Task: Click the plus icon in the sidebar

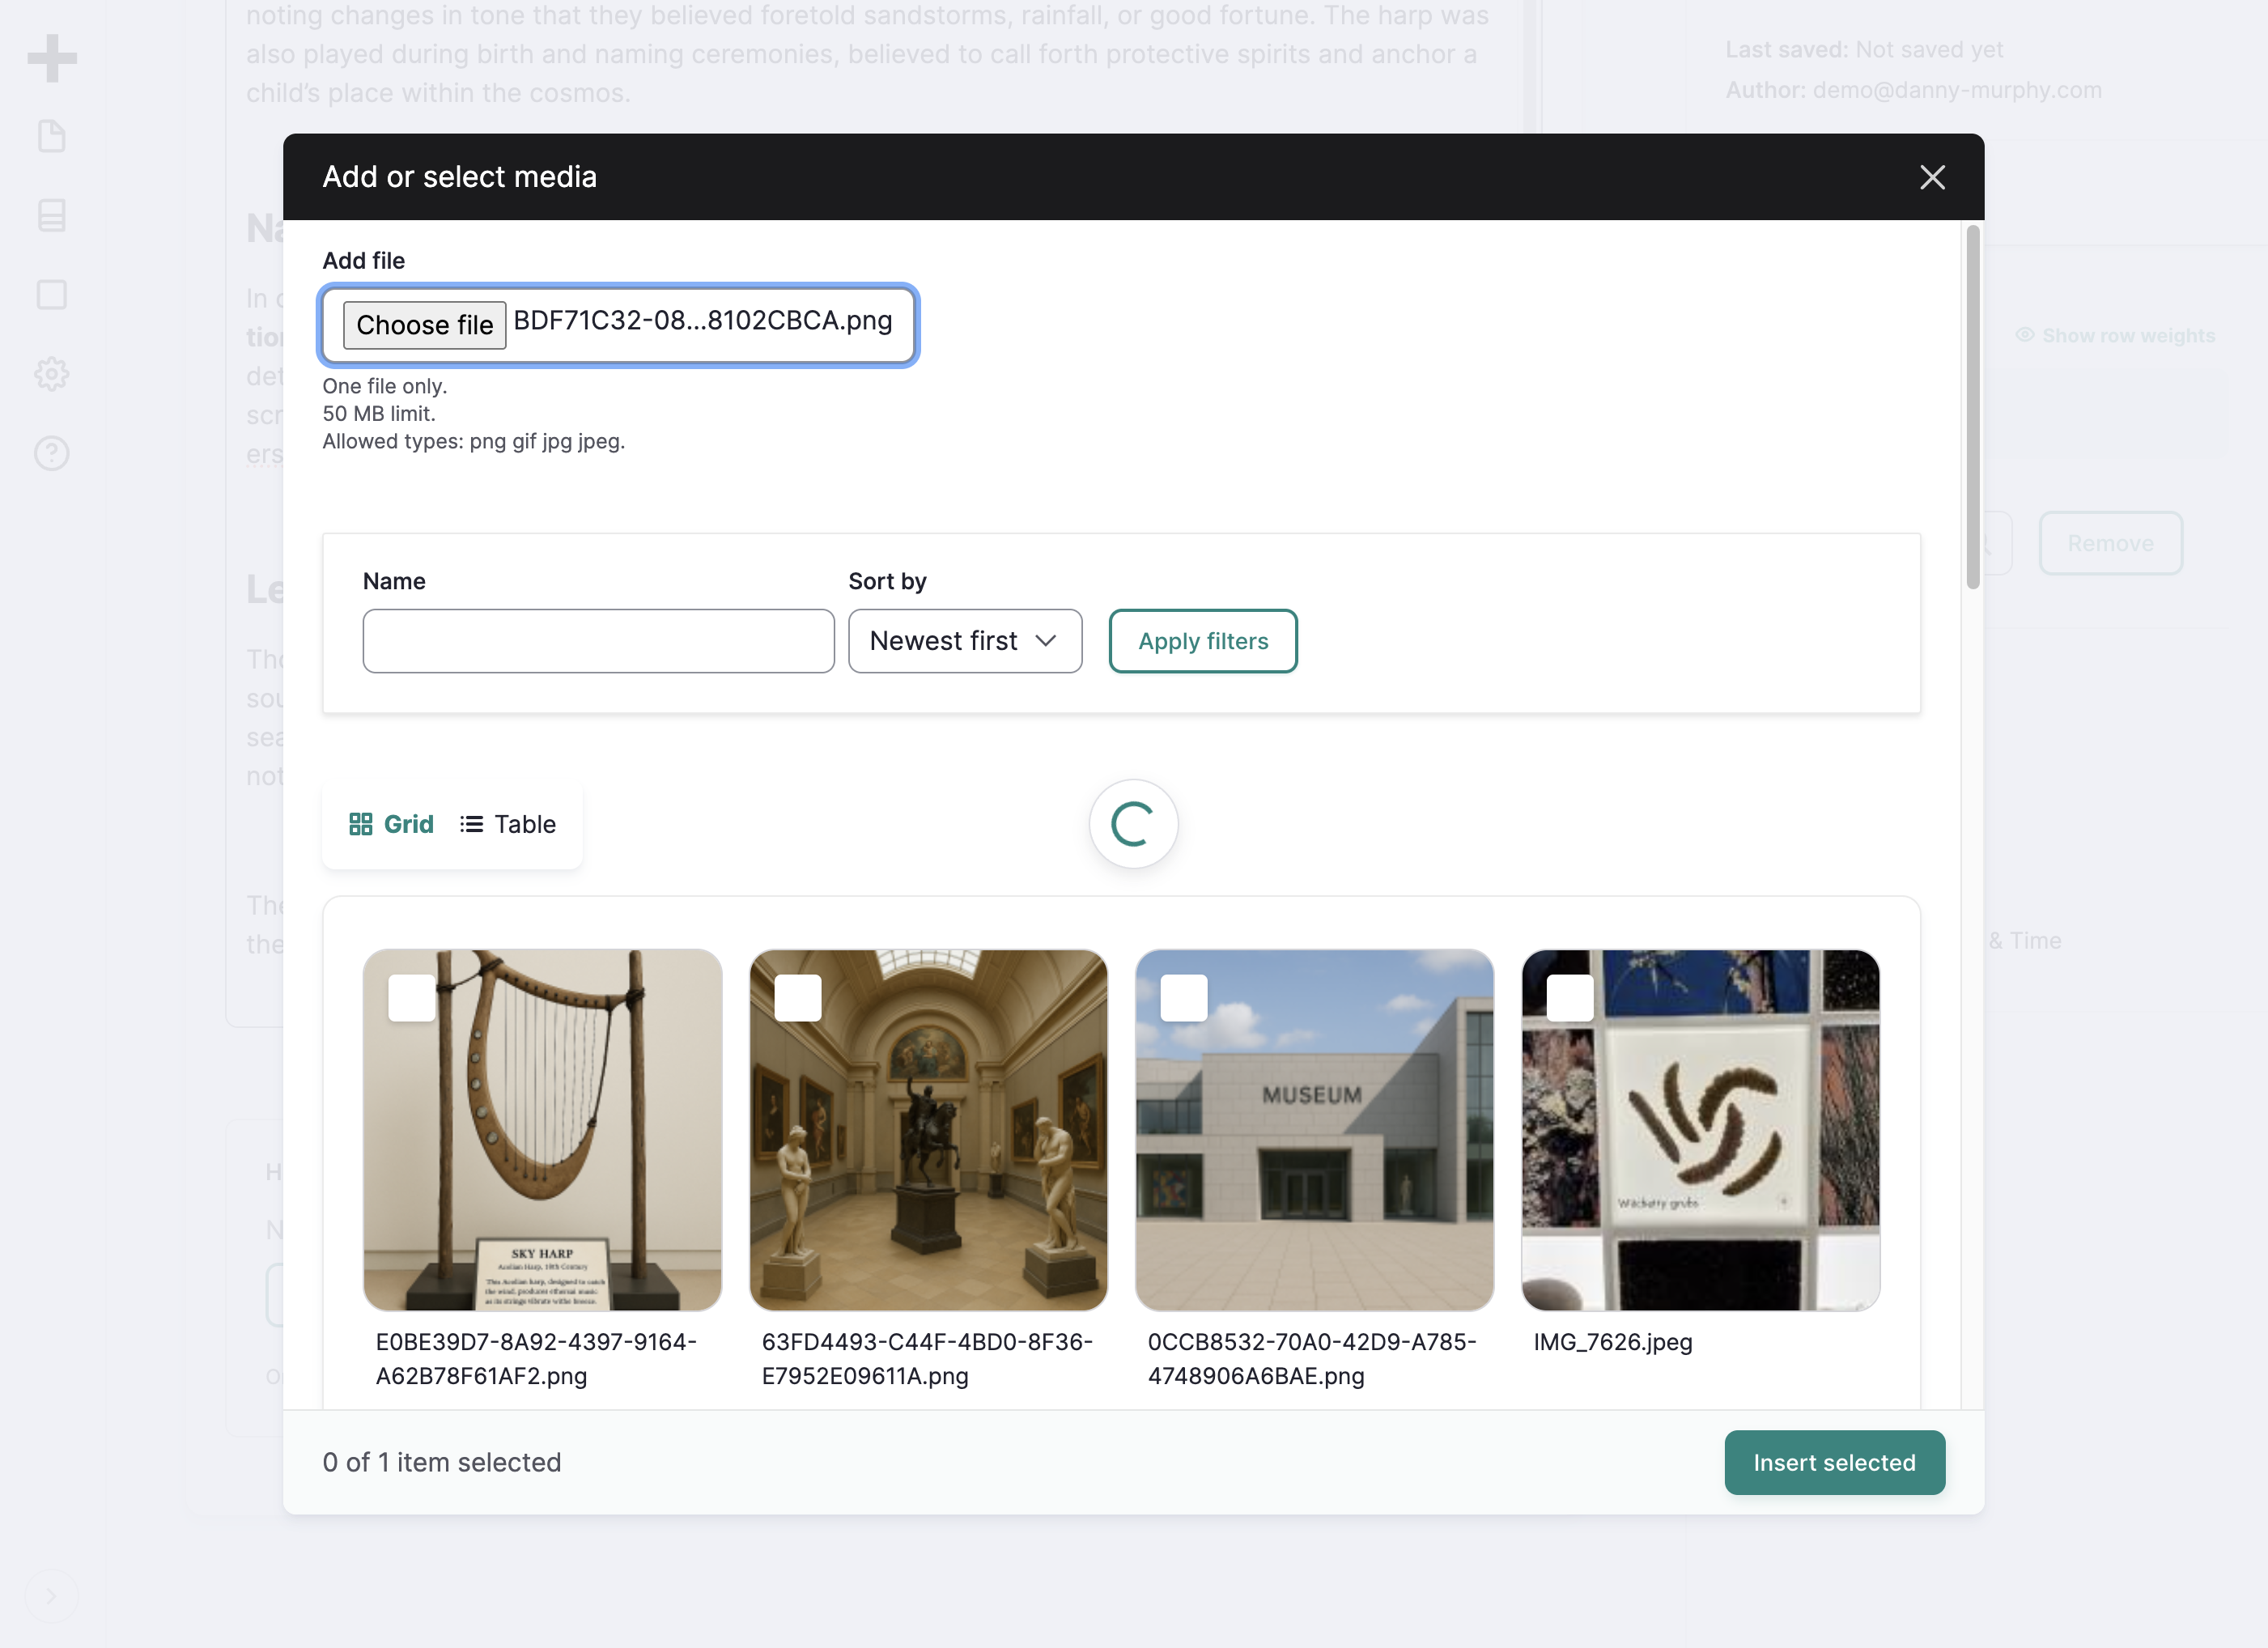Action: pyautogui.click(x=52, y=58)
